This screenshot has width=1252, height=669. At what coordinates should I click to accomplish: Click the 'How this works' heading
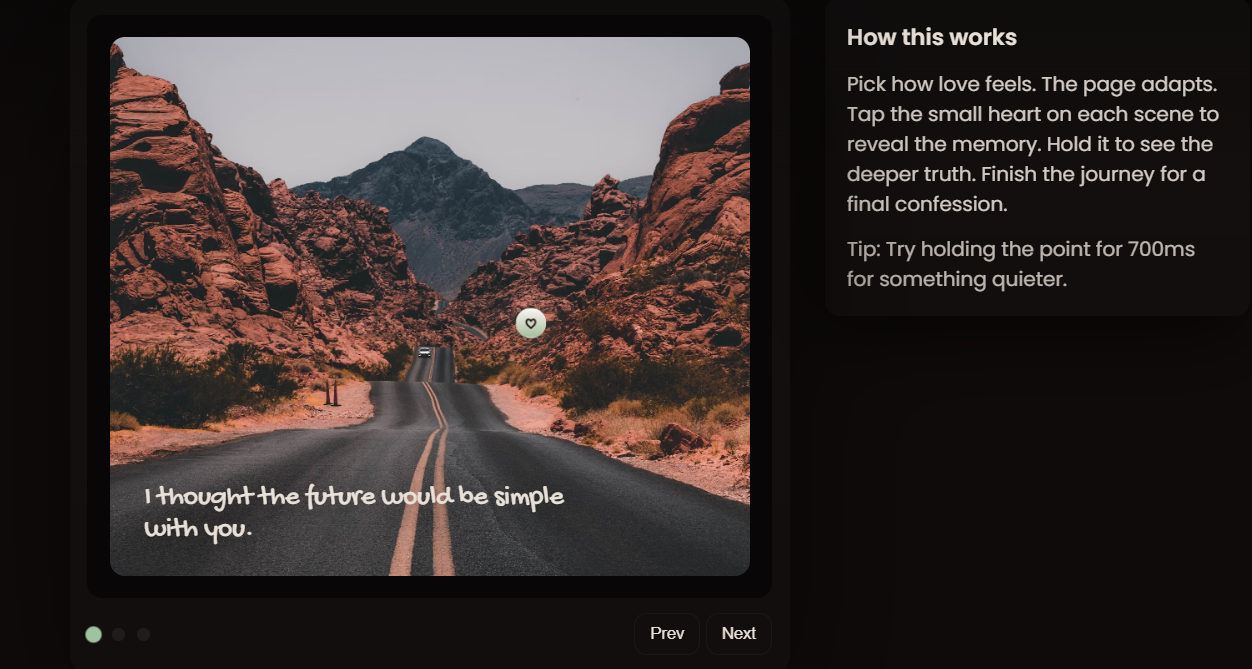tap(932, 38)
